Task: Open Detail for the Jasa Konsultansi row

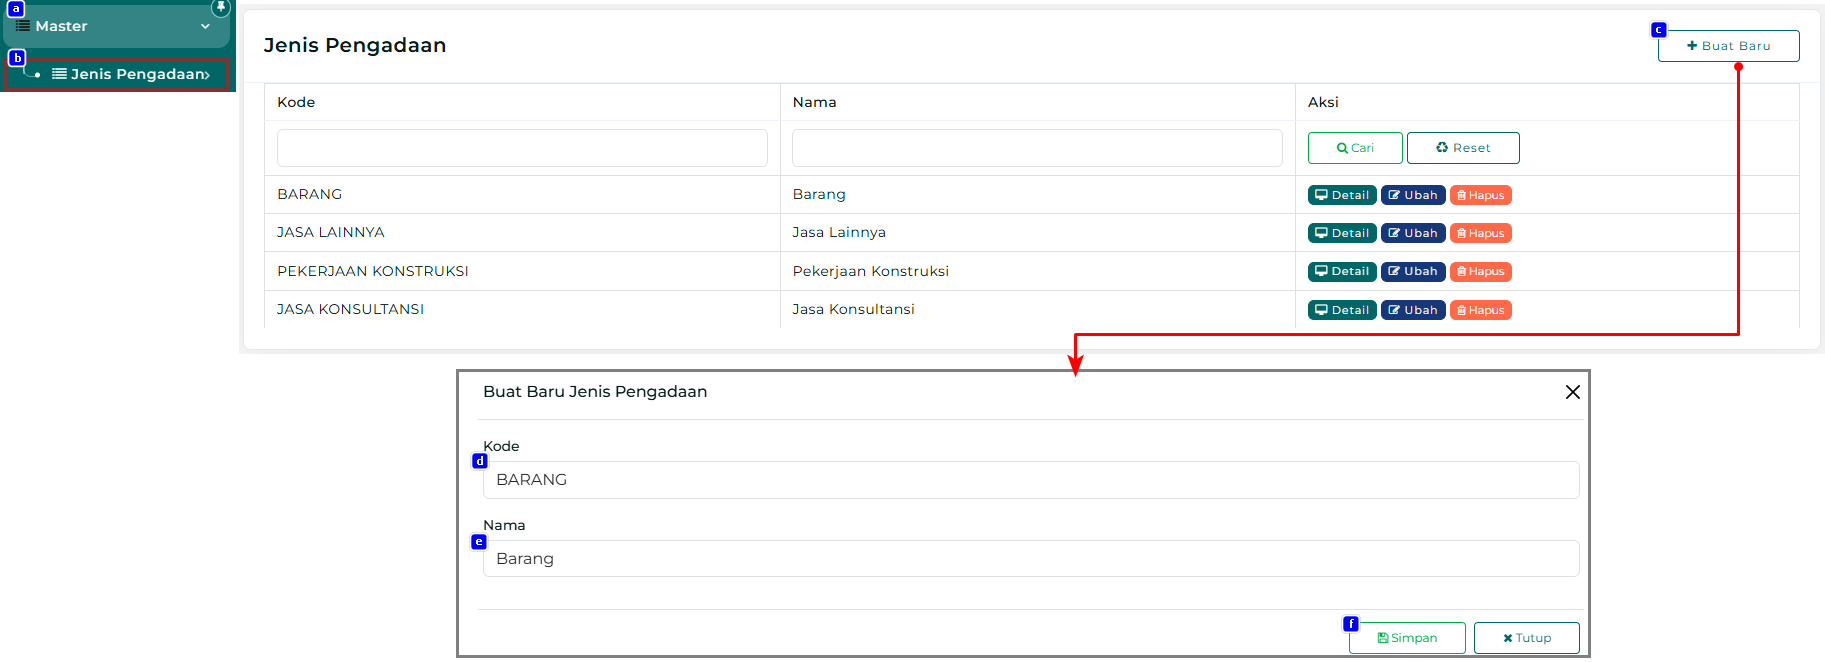Action: pos(1342,310)
